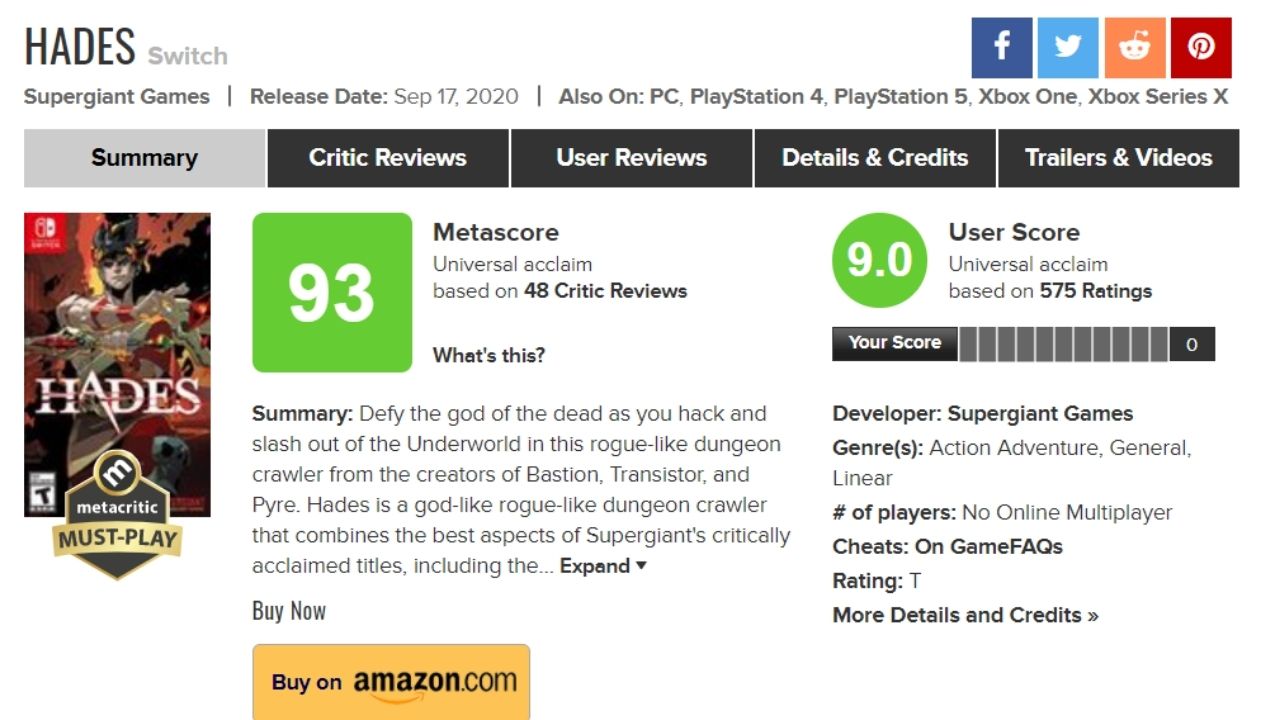Open the 575 Ratings link
Viewport: 1280px width, 720px height.
(1095, 291)
